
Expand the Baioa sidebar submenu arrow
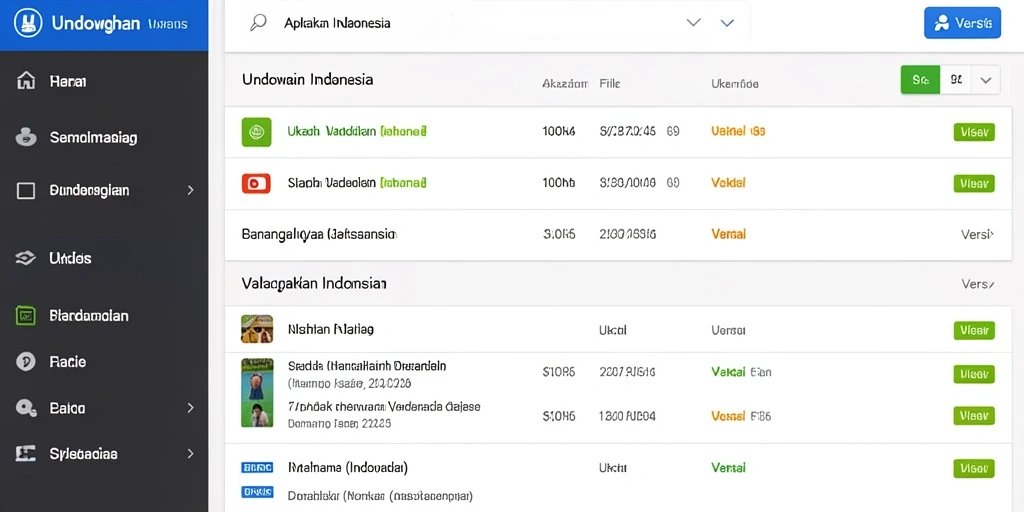[191, 408]
